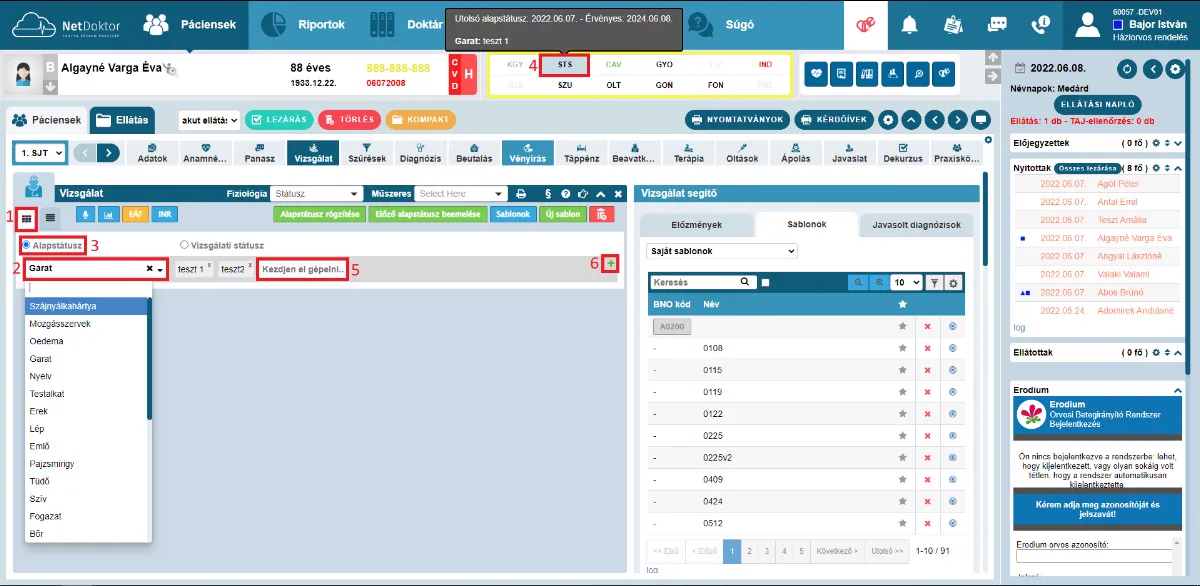The height and width of the screenshot is (586, 1200).
Task: Click the refresh icon beside the date
Action: click(1128, 69)
